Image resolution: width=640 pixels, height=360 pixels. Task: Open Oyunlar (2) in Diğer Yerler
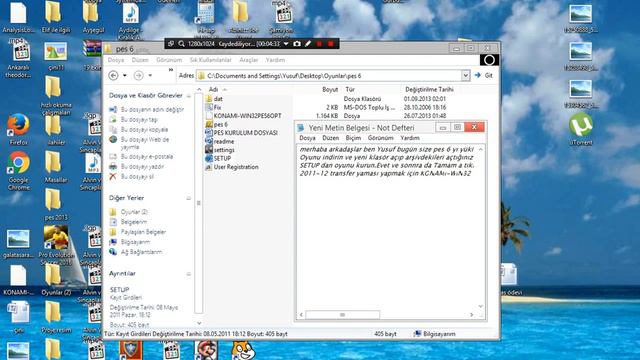[x=134, y=212]
